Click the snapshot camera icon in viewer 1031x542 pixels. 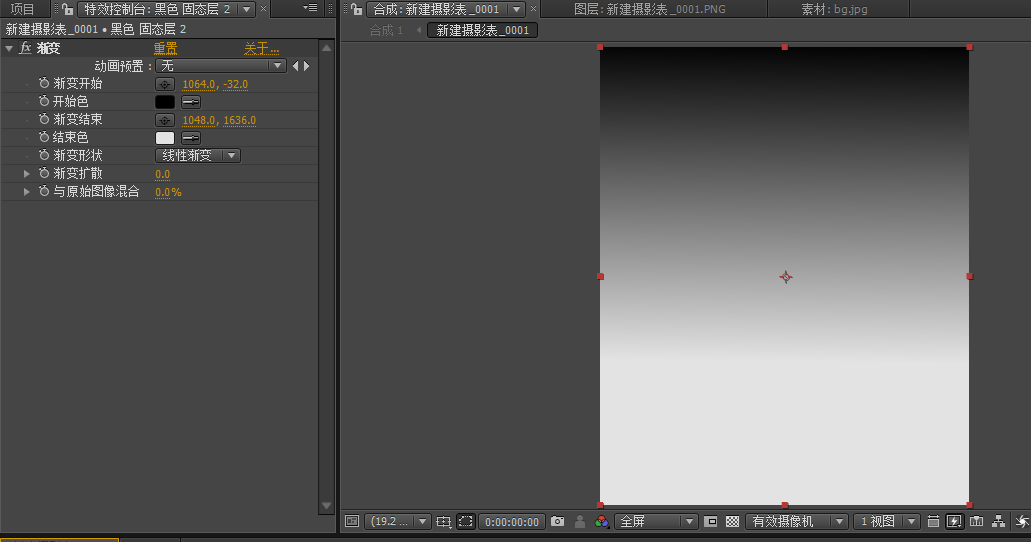coord(558,522)
